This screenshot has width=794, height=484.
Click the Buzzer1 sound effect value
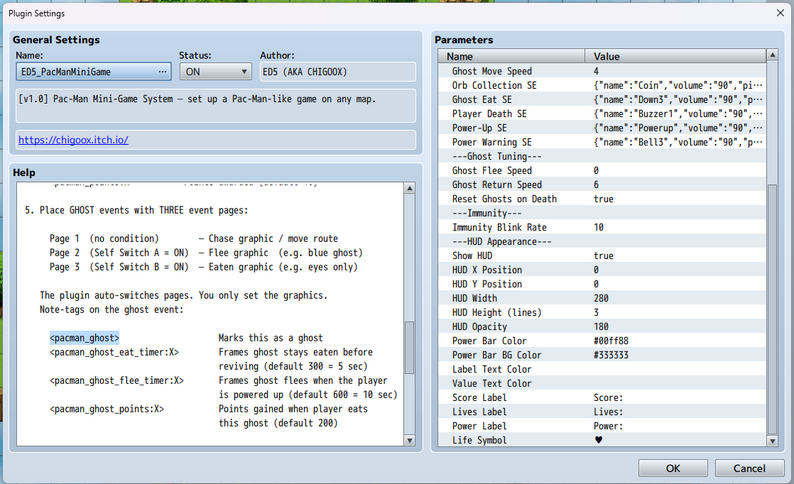pos(678,114)
